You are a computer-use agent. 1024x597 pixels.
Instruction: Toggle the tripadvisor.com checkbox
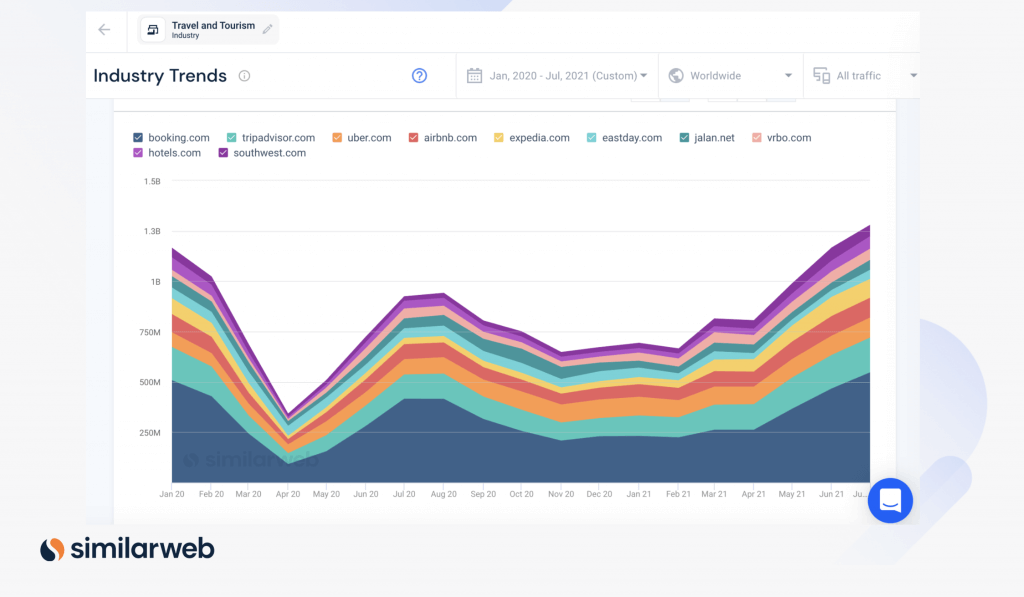coord(231,138)
